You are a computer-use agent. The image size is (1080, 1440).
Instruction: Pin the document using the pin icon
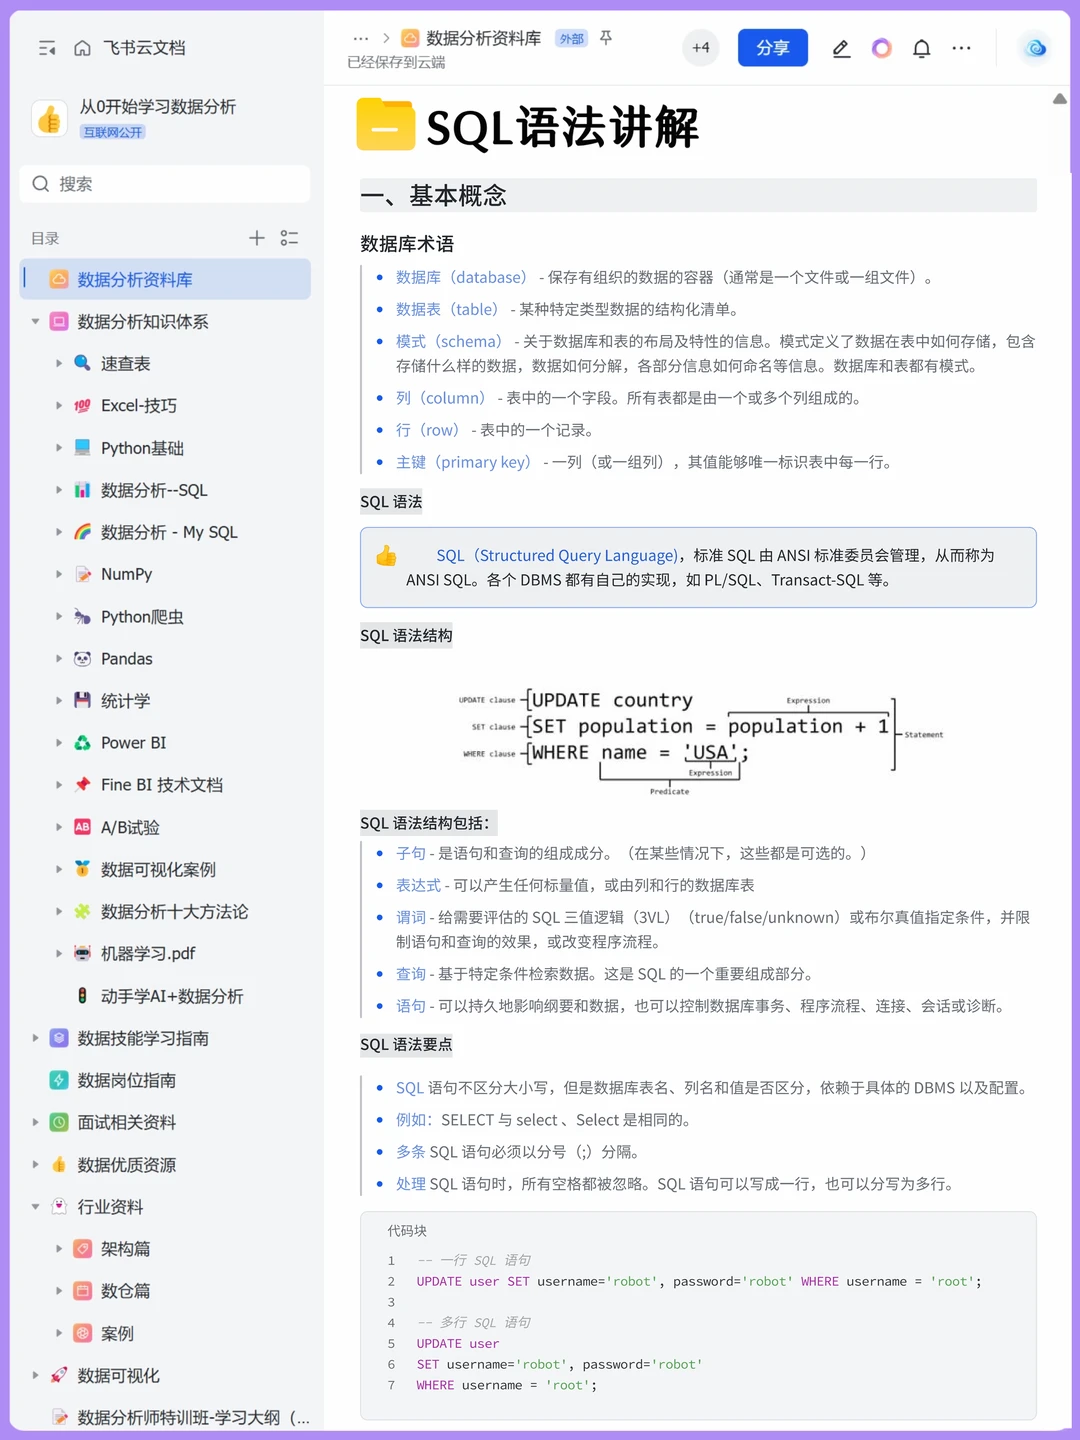606,37
